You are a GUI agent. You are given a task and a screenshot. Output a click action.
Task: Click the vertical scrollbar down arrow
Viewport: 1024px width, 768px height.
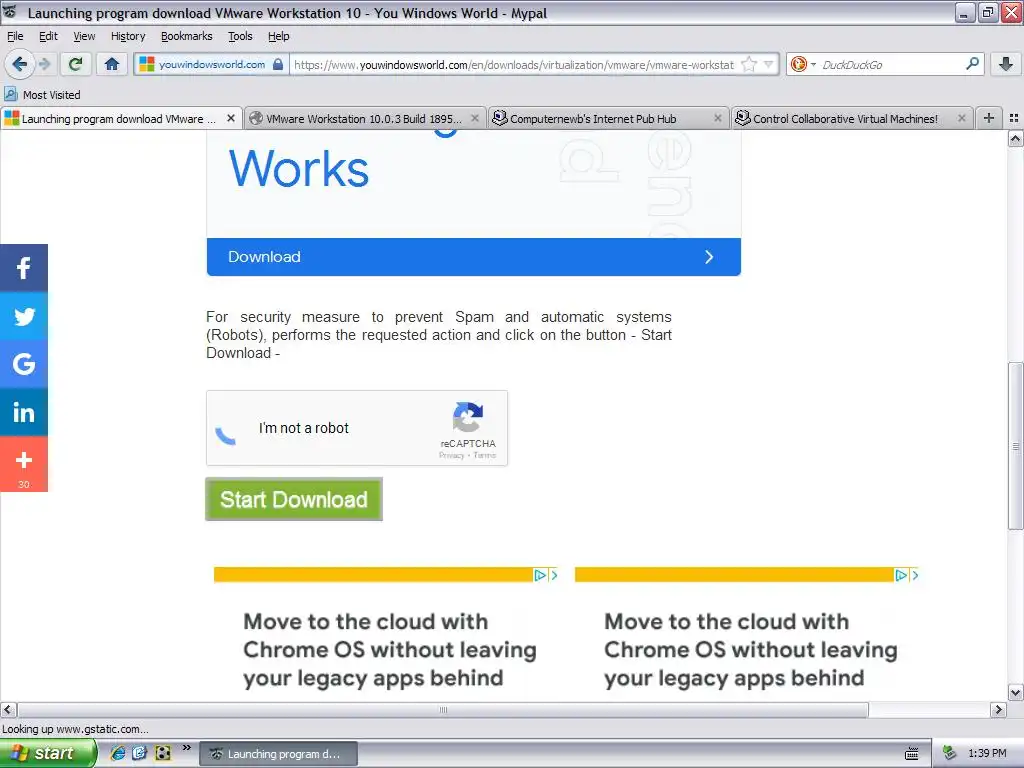pos(1015,693)
